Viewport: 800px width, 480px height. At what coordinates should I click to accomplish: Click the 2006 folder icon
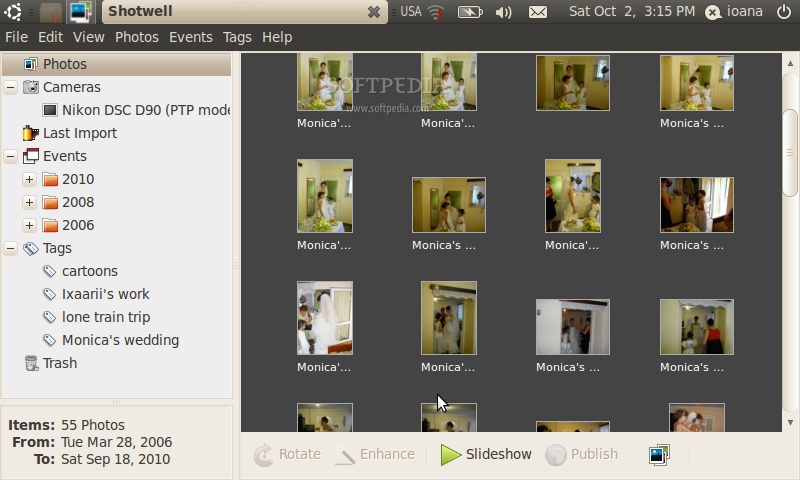coord(50,225)
